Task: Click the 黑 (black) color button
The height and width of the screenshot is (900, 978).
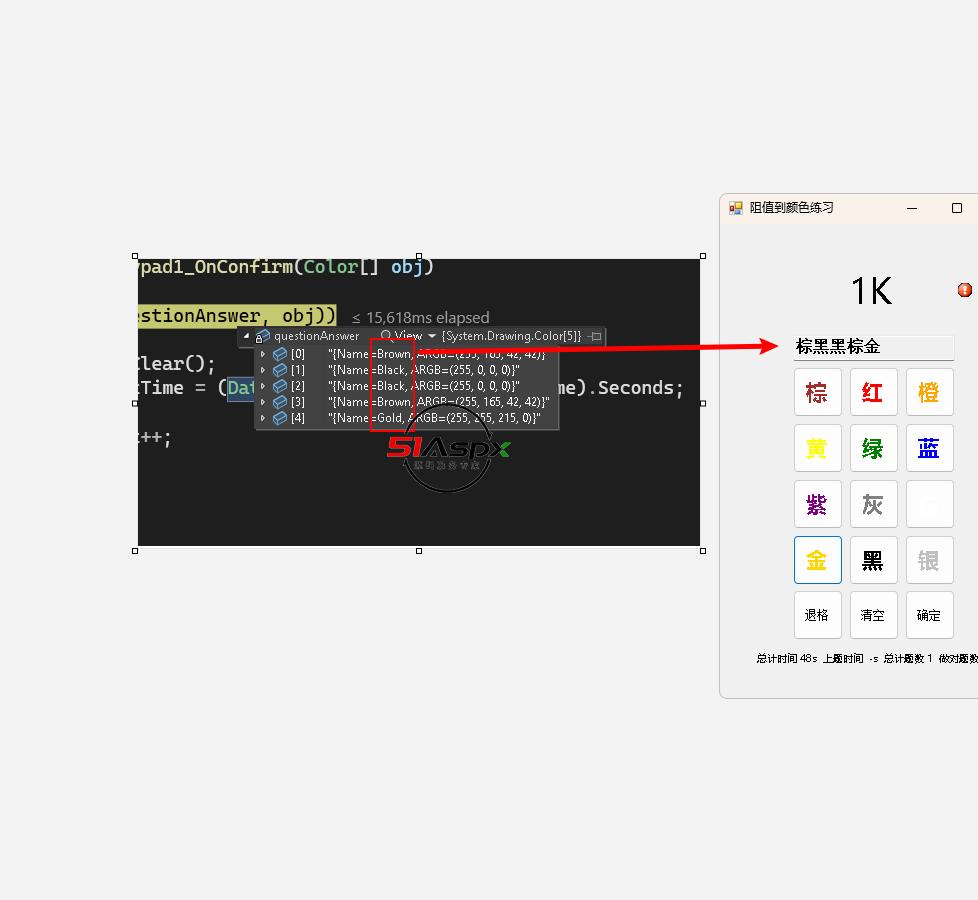Action: (873, 560)
